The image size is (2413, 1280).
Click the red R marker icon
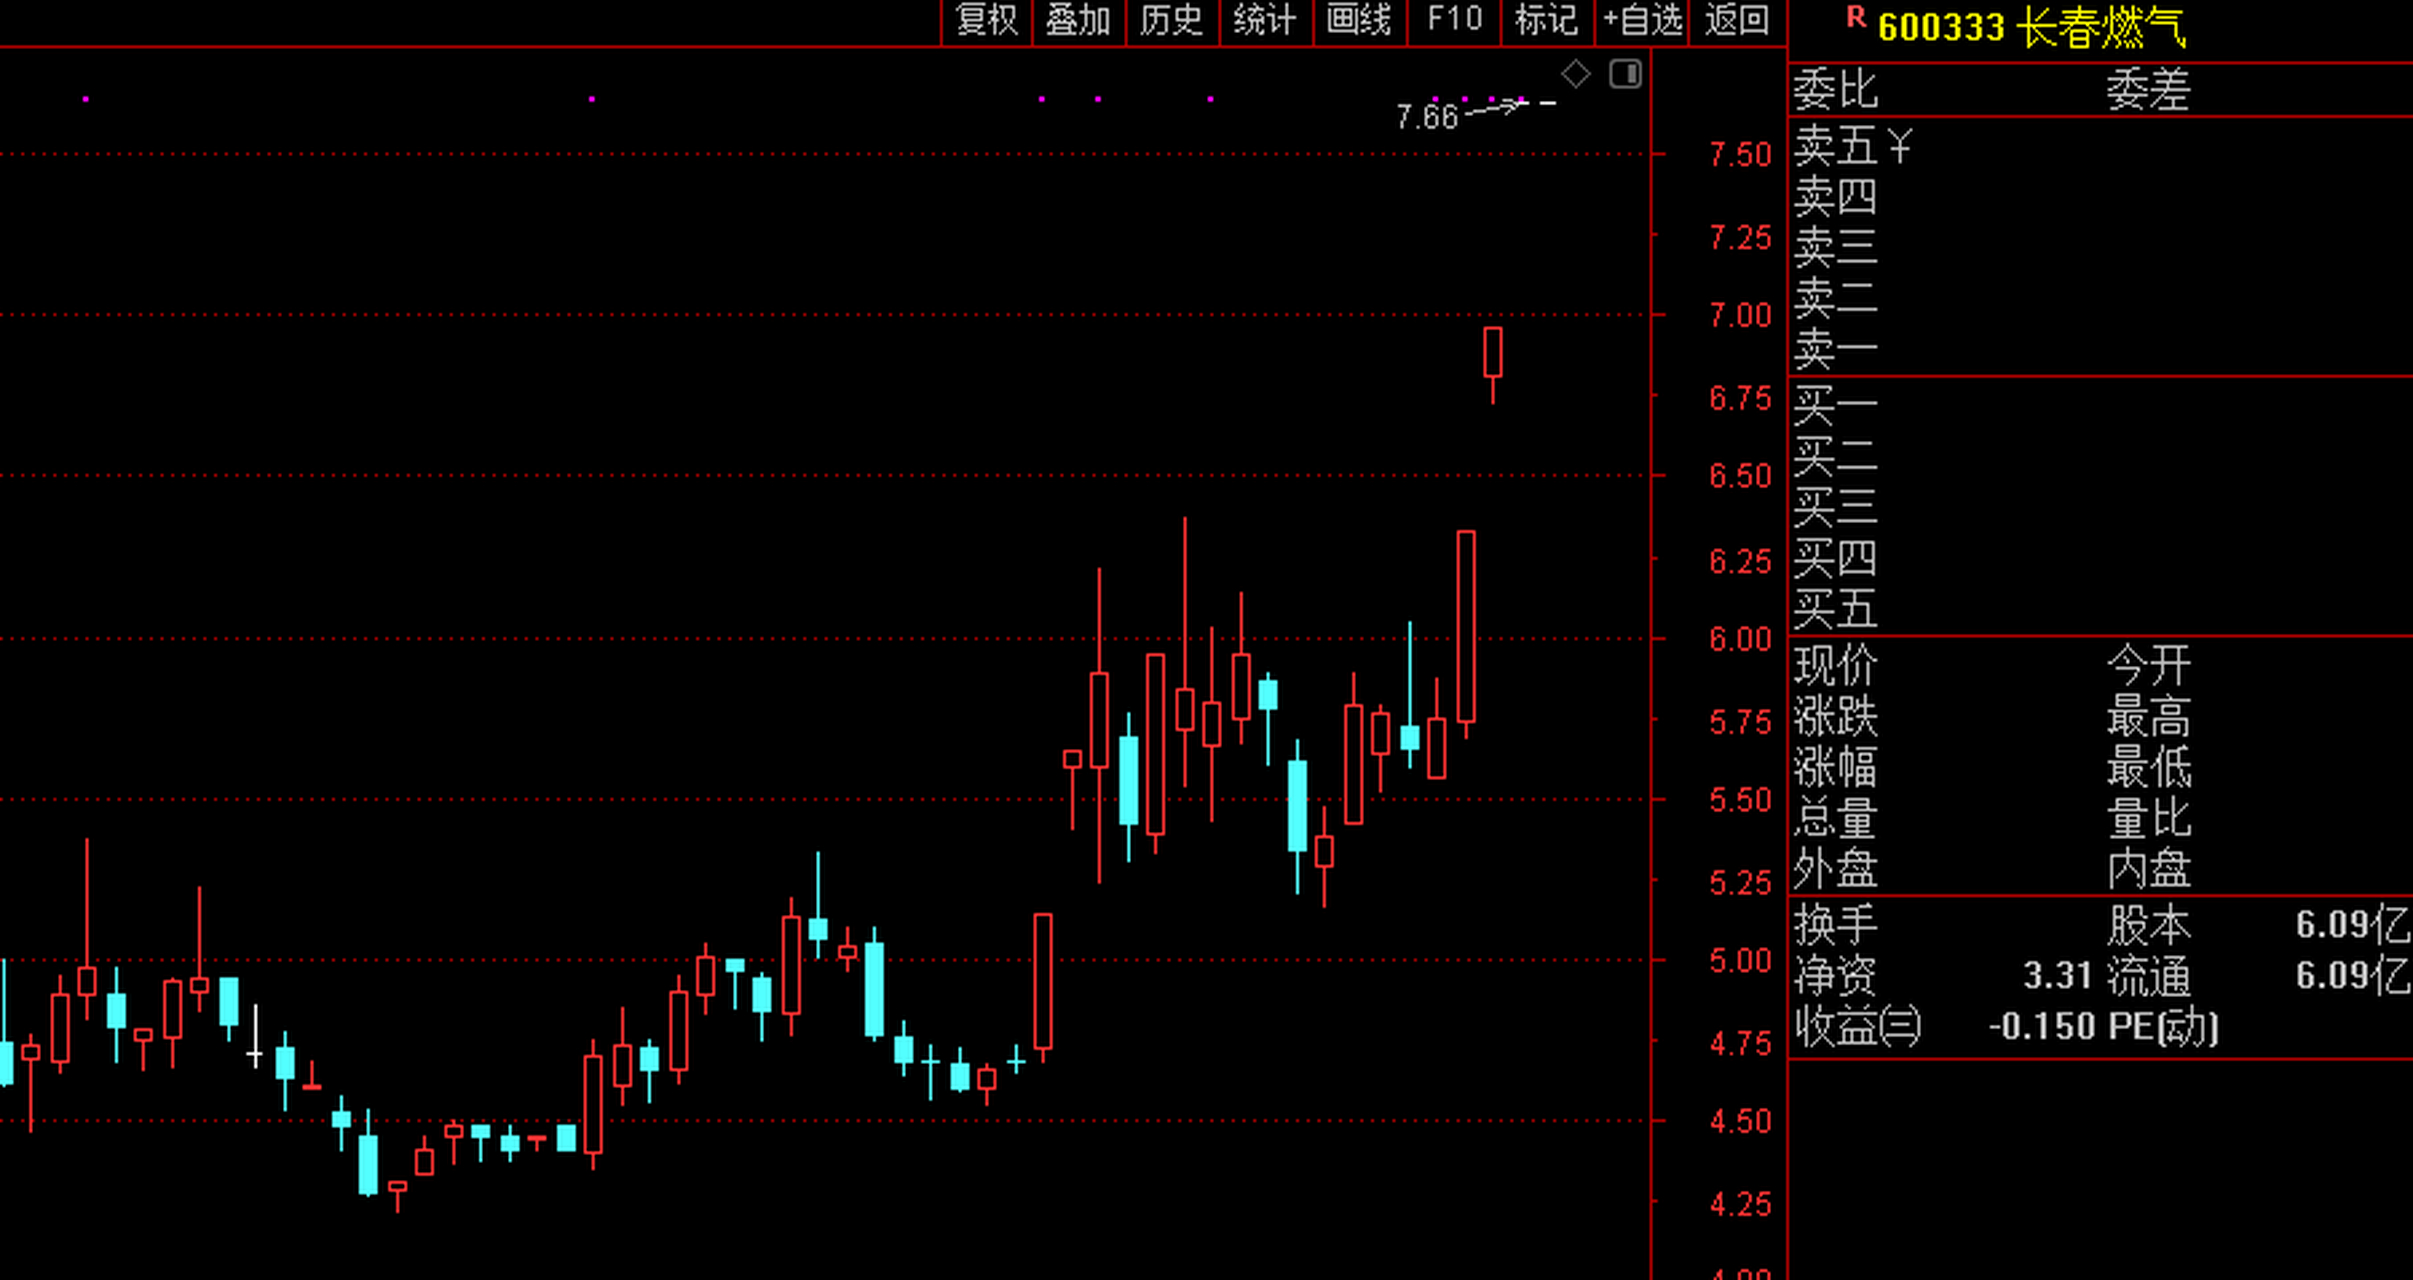1856,17
